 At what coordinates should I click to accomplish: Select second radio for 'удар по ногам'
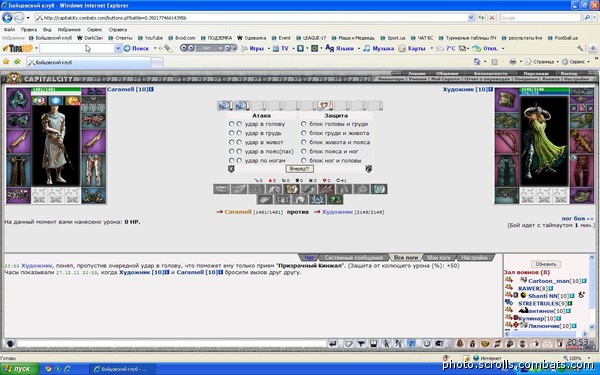[239, 161]
